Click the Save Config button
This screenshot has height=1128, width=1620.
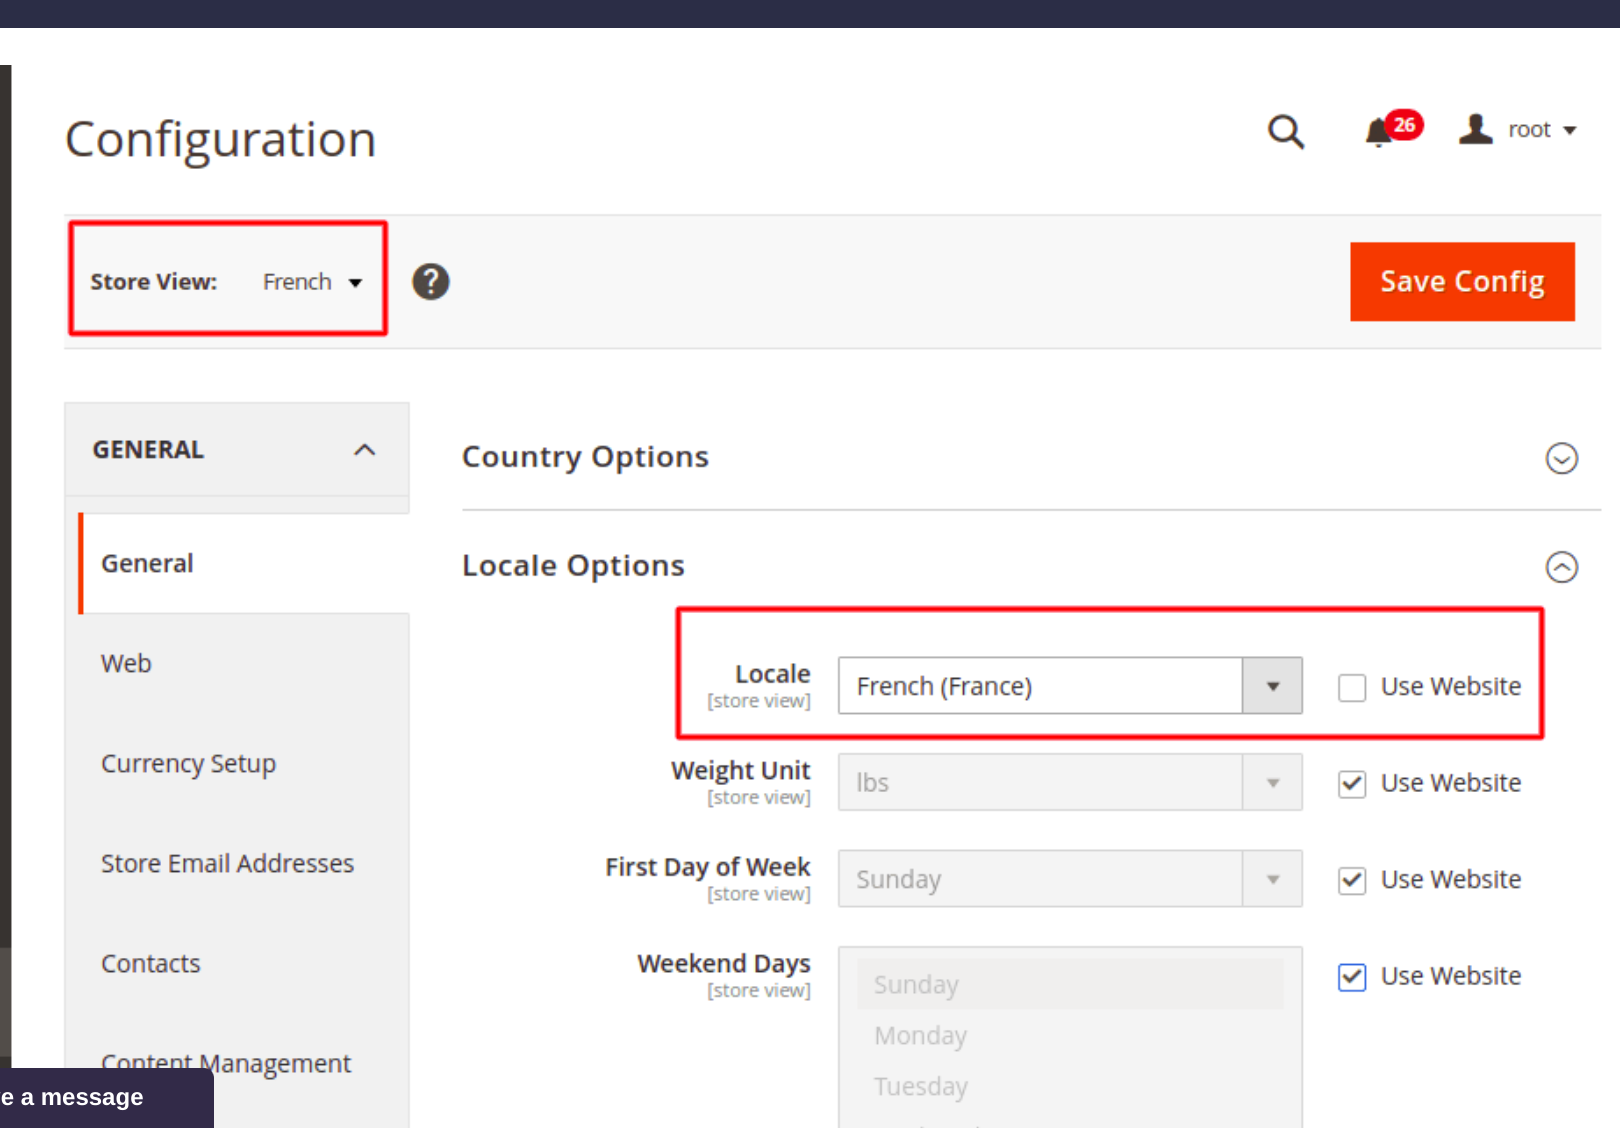[1461, 281]
